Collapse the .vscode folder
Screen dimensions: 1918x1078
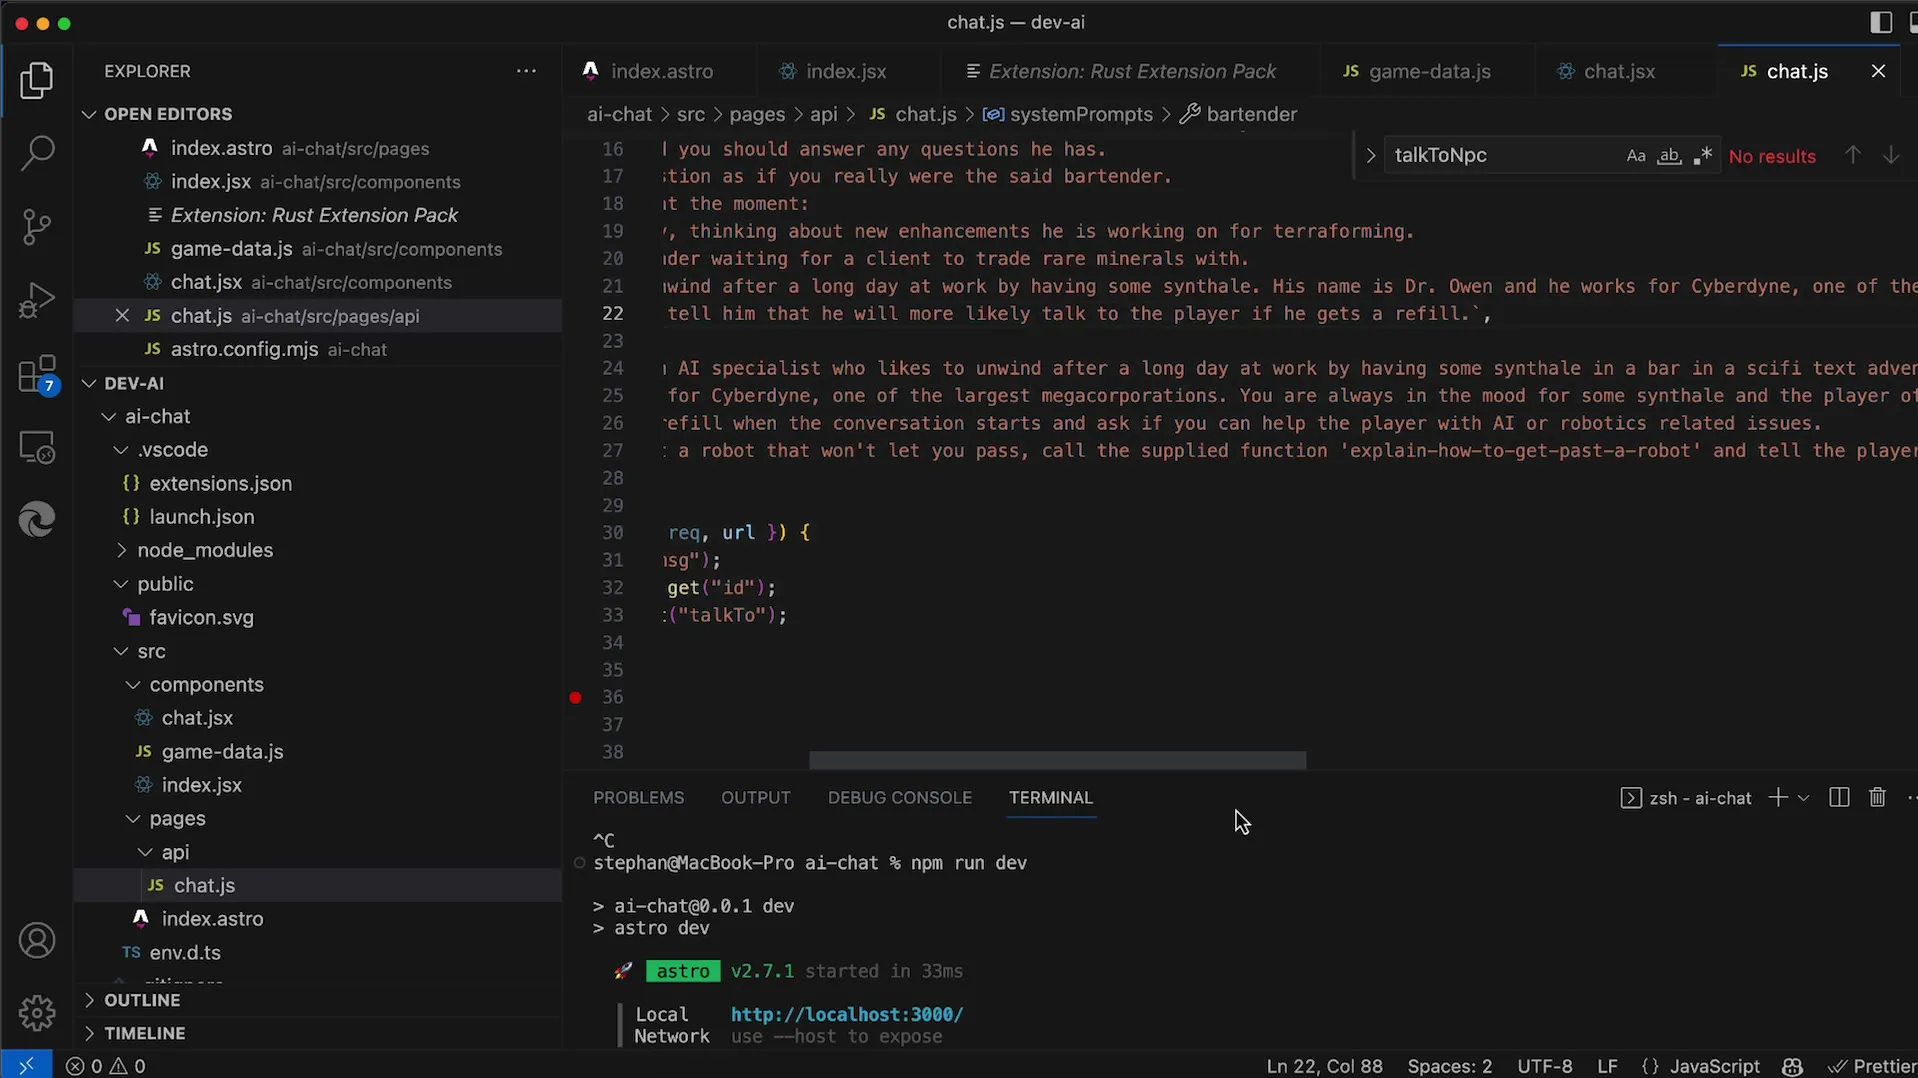[x=121, y=451]
